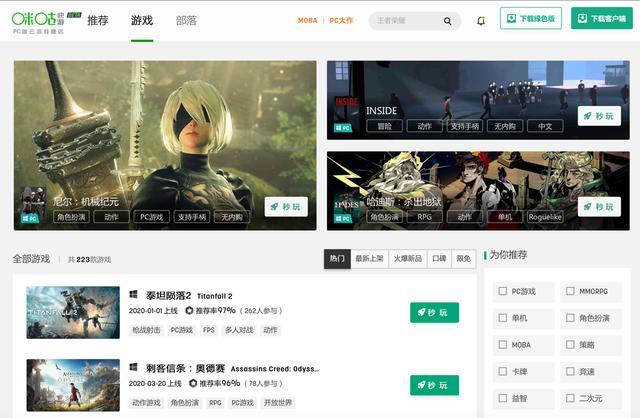This screenshot has width=640, height=418.
Task: Click the FPS tag under 泰坦陨落2
Action: point(209,330)
